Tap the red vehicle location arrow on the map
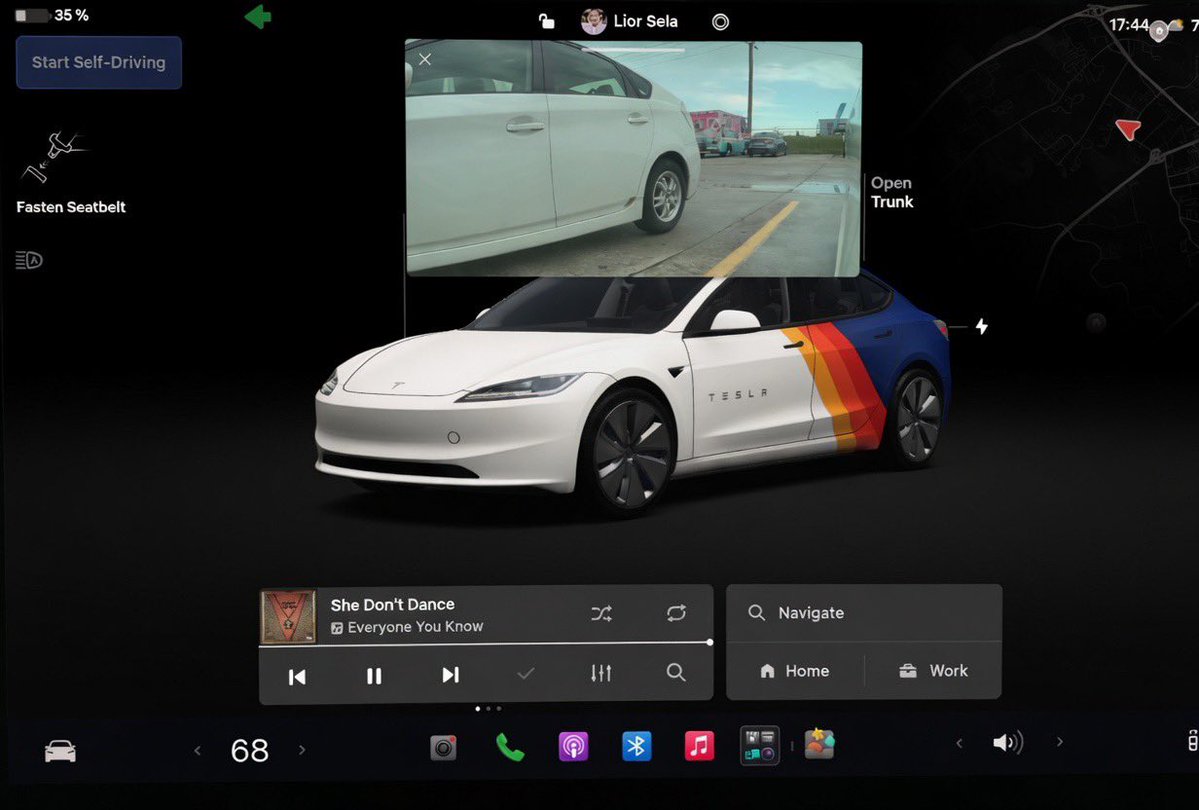Viewport: 1199px width, 810px height. [x=1128, y=128]
